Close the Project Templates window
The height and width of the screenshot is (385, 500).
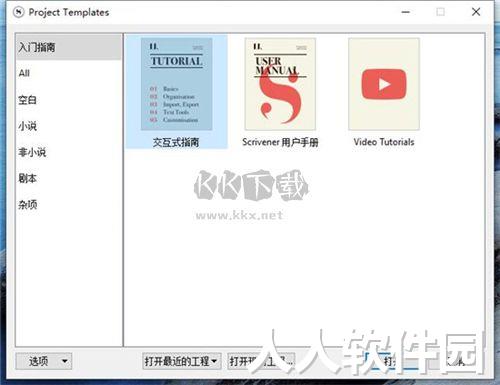[x=476, y=12]
